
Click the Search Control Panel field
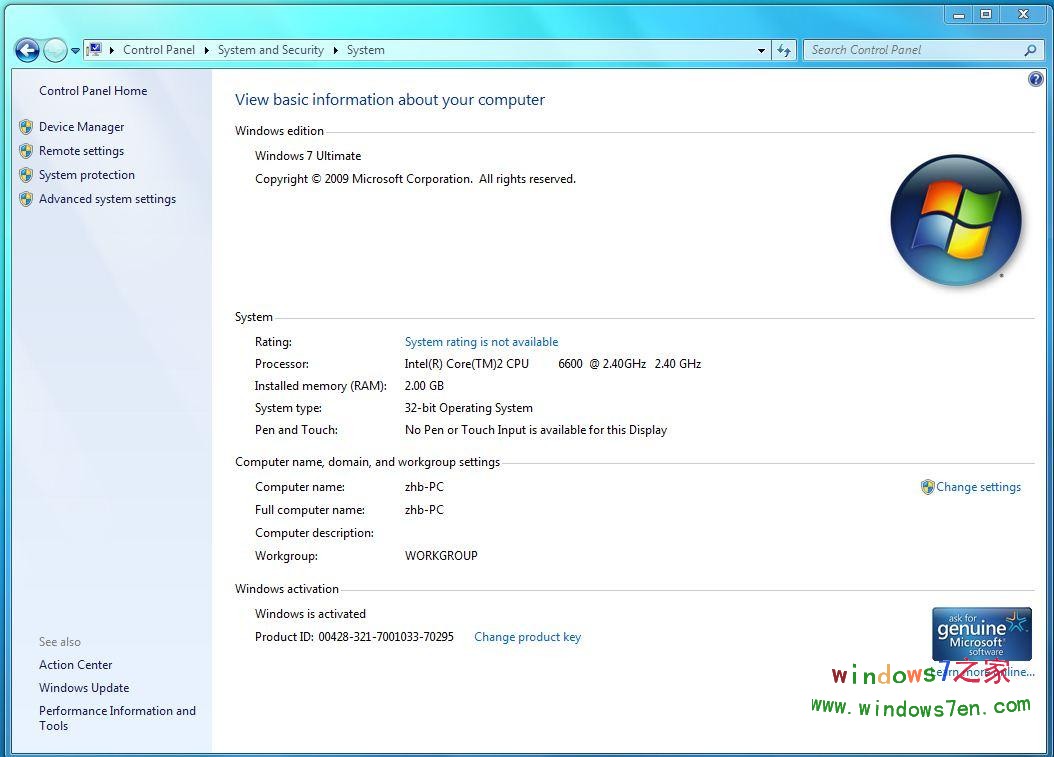point(910,50)
